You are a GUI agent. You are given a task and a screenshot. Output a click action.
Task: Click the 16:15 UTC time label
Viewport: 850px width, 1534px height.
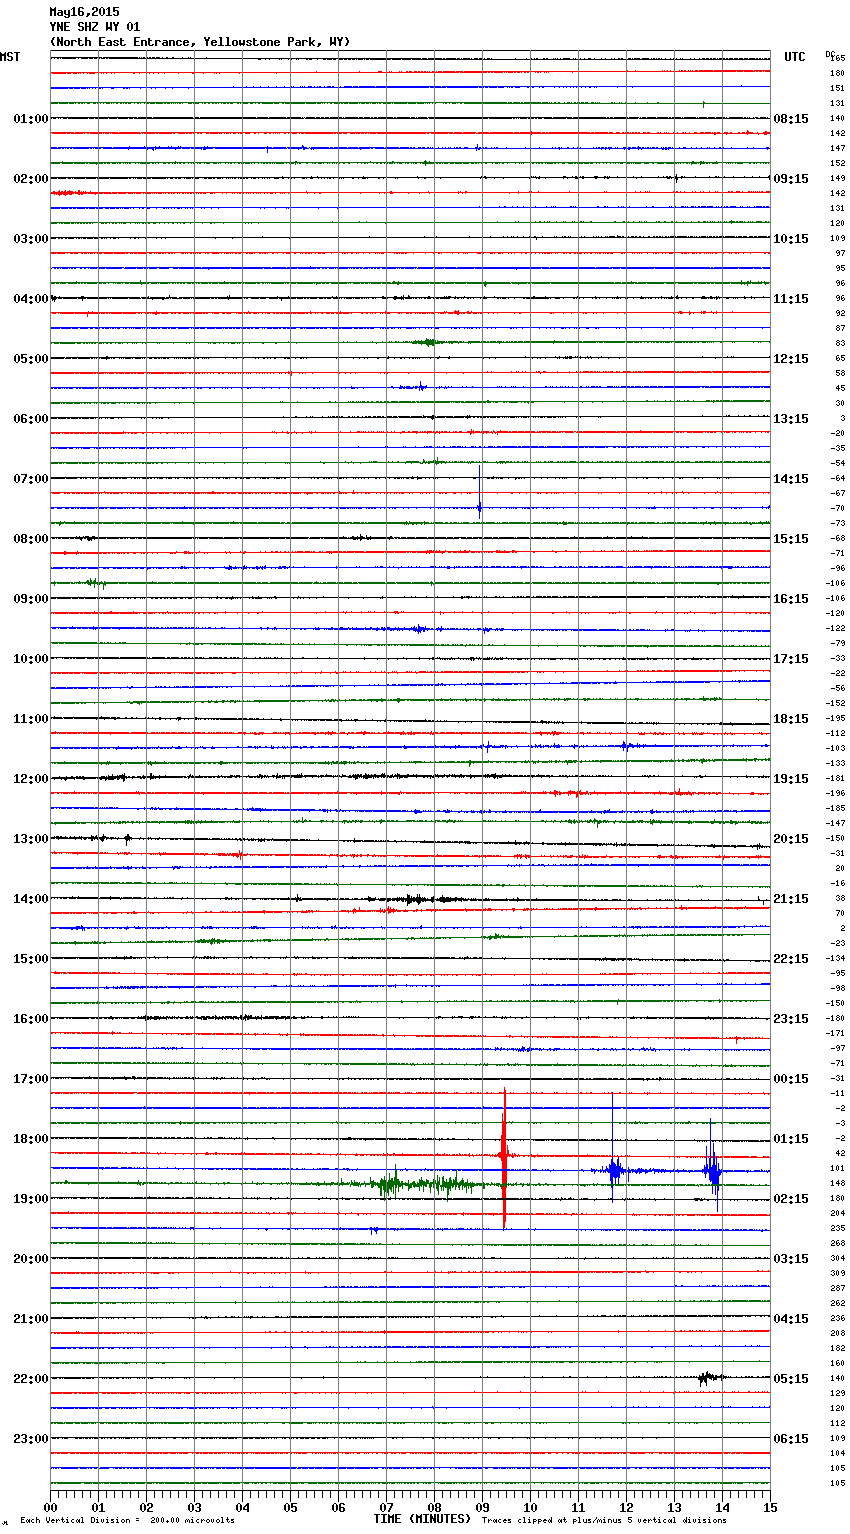791,599
